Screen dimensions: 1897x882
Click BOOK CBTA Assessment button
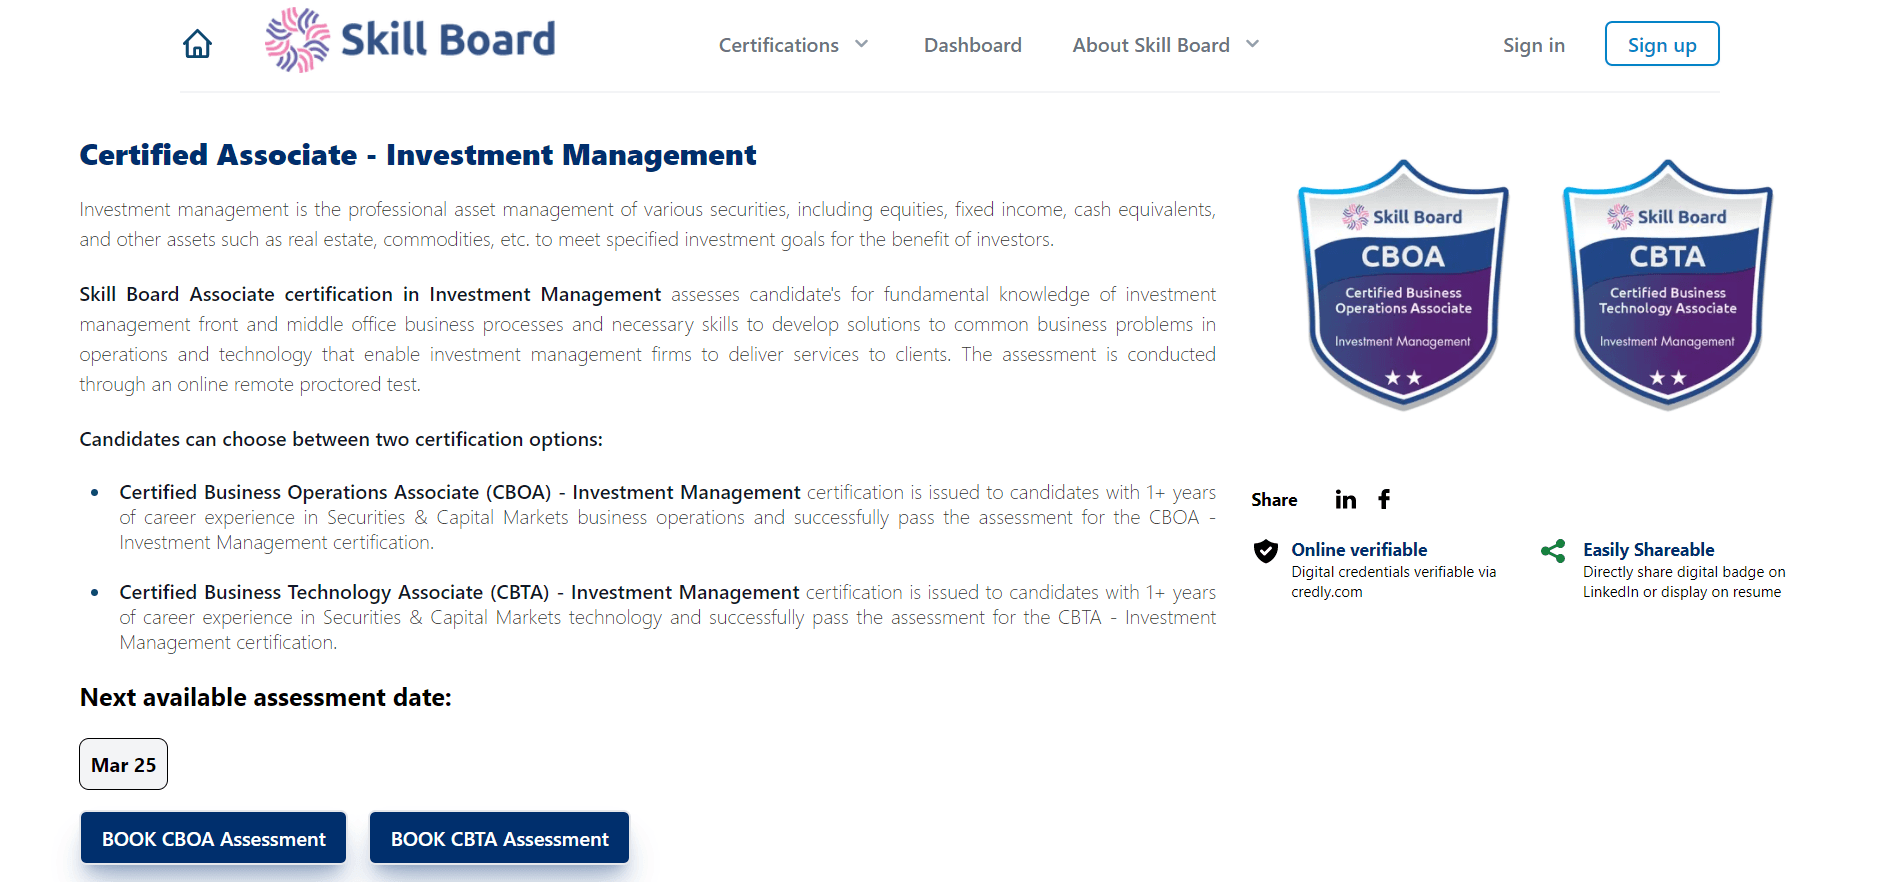(500, 838)
